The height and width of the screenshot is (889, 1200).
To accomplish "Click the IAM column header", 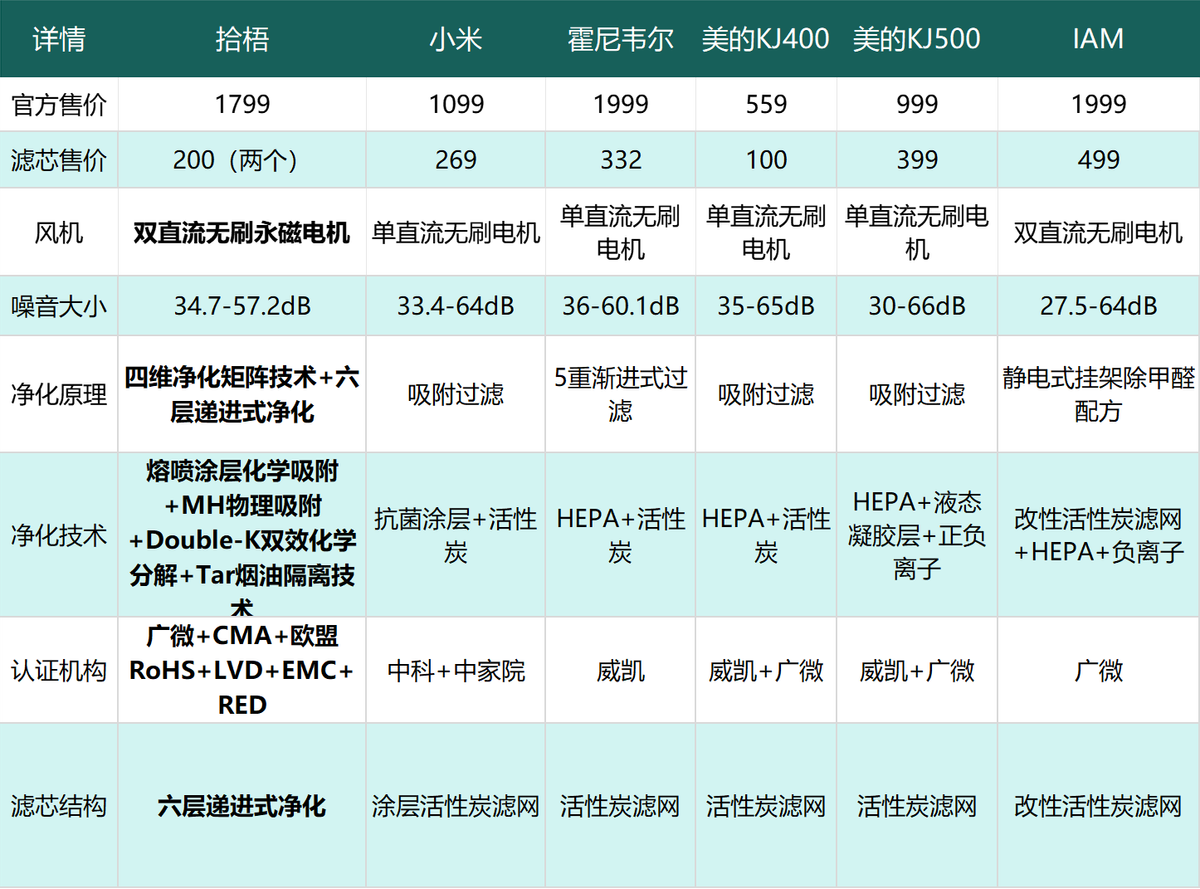I will pos(1098,39).
